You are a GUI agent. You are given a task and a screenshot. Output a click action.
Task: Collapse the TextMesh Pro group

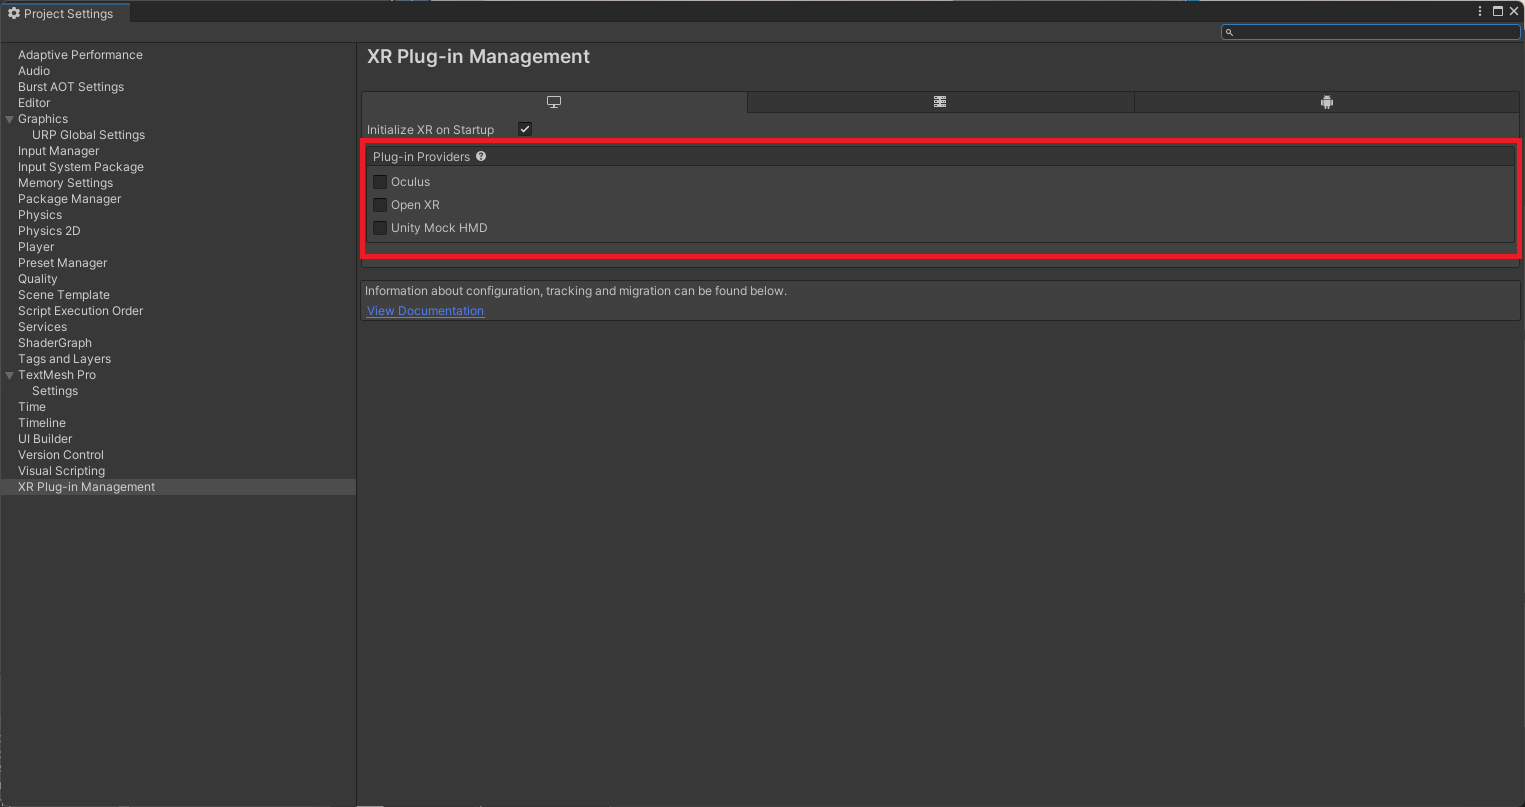coord(9,374)
